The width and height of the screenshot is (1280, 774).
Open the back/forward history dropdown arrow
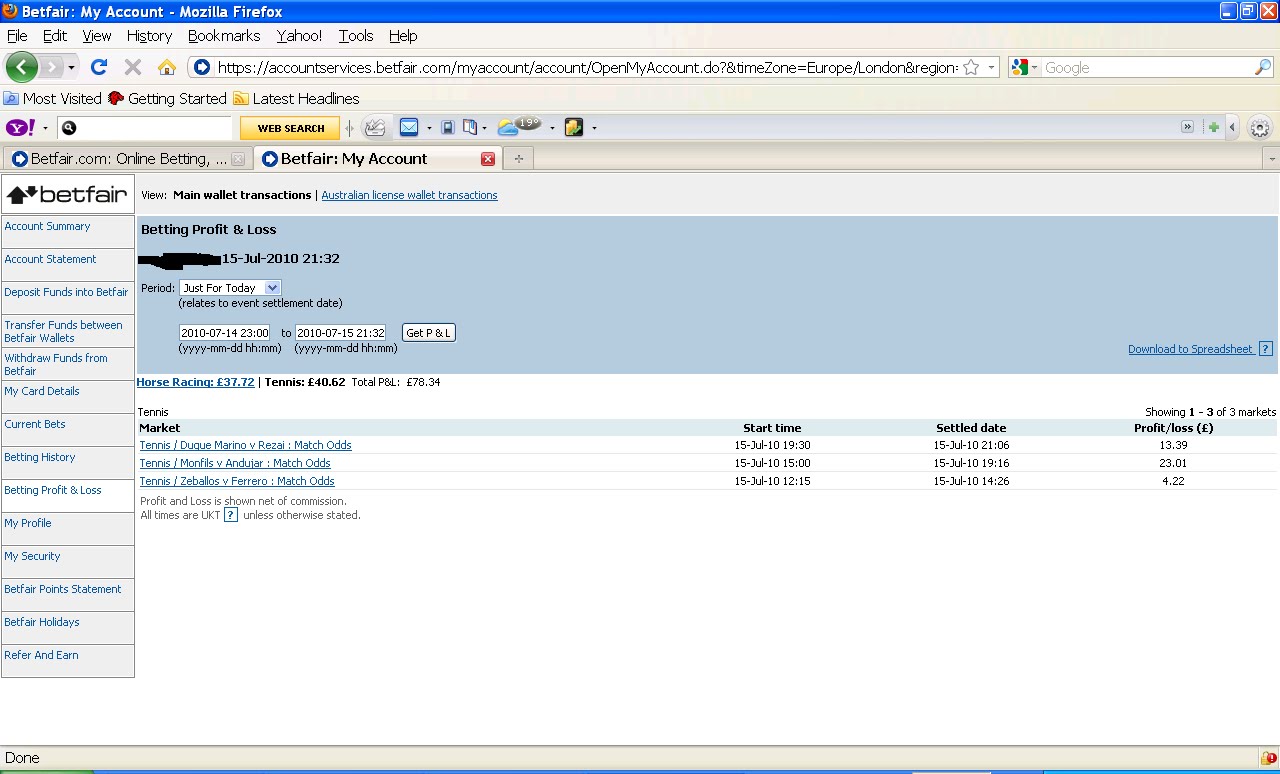[71, 67]
